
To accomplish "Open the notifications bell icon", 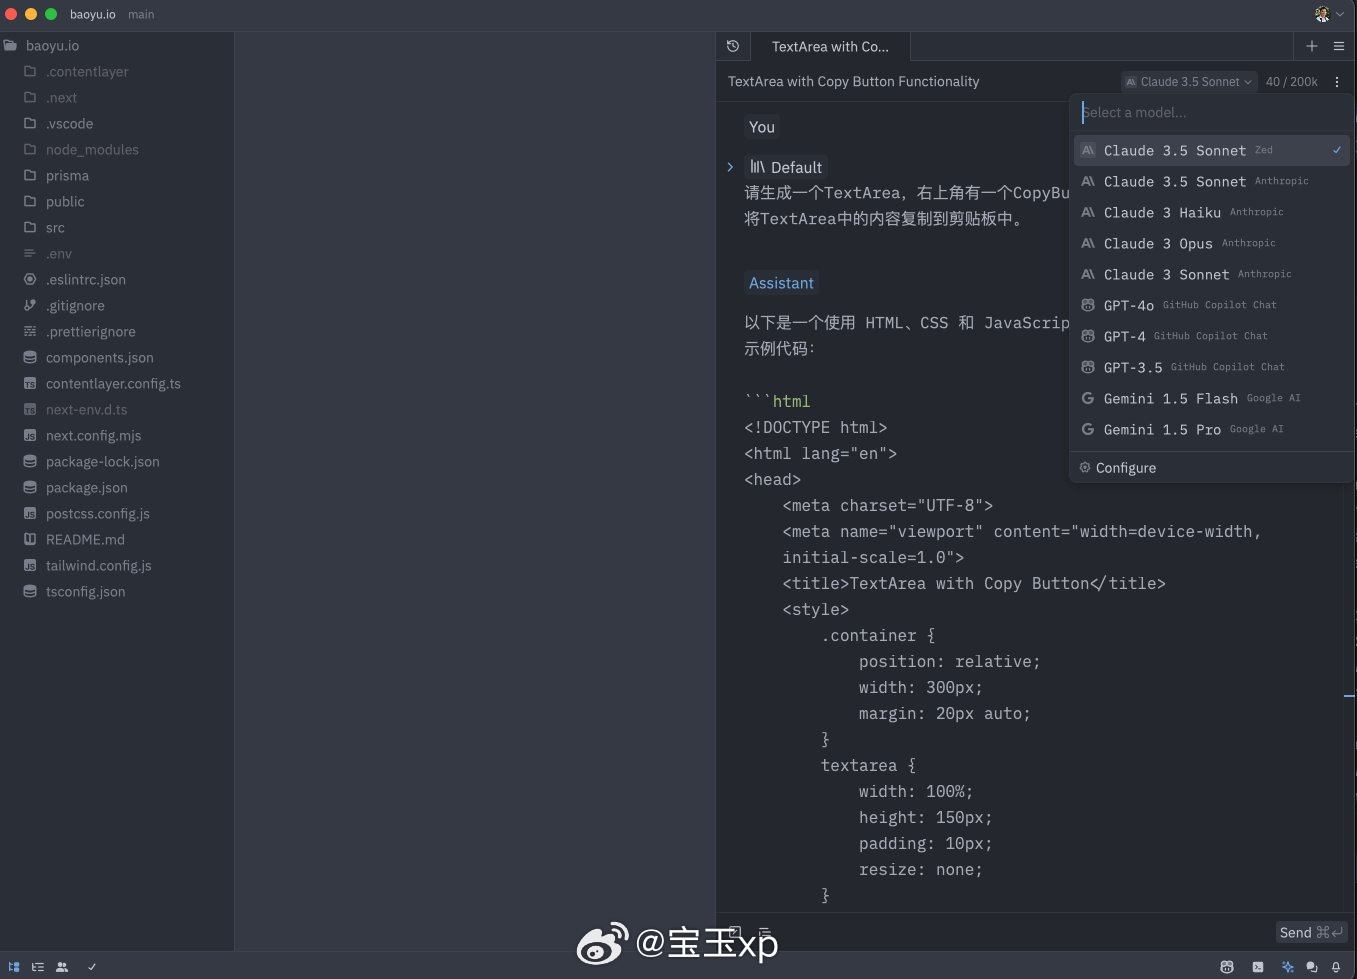I will coord(1336,967).
